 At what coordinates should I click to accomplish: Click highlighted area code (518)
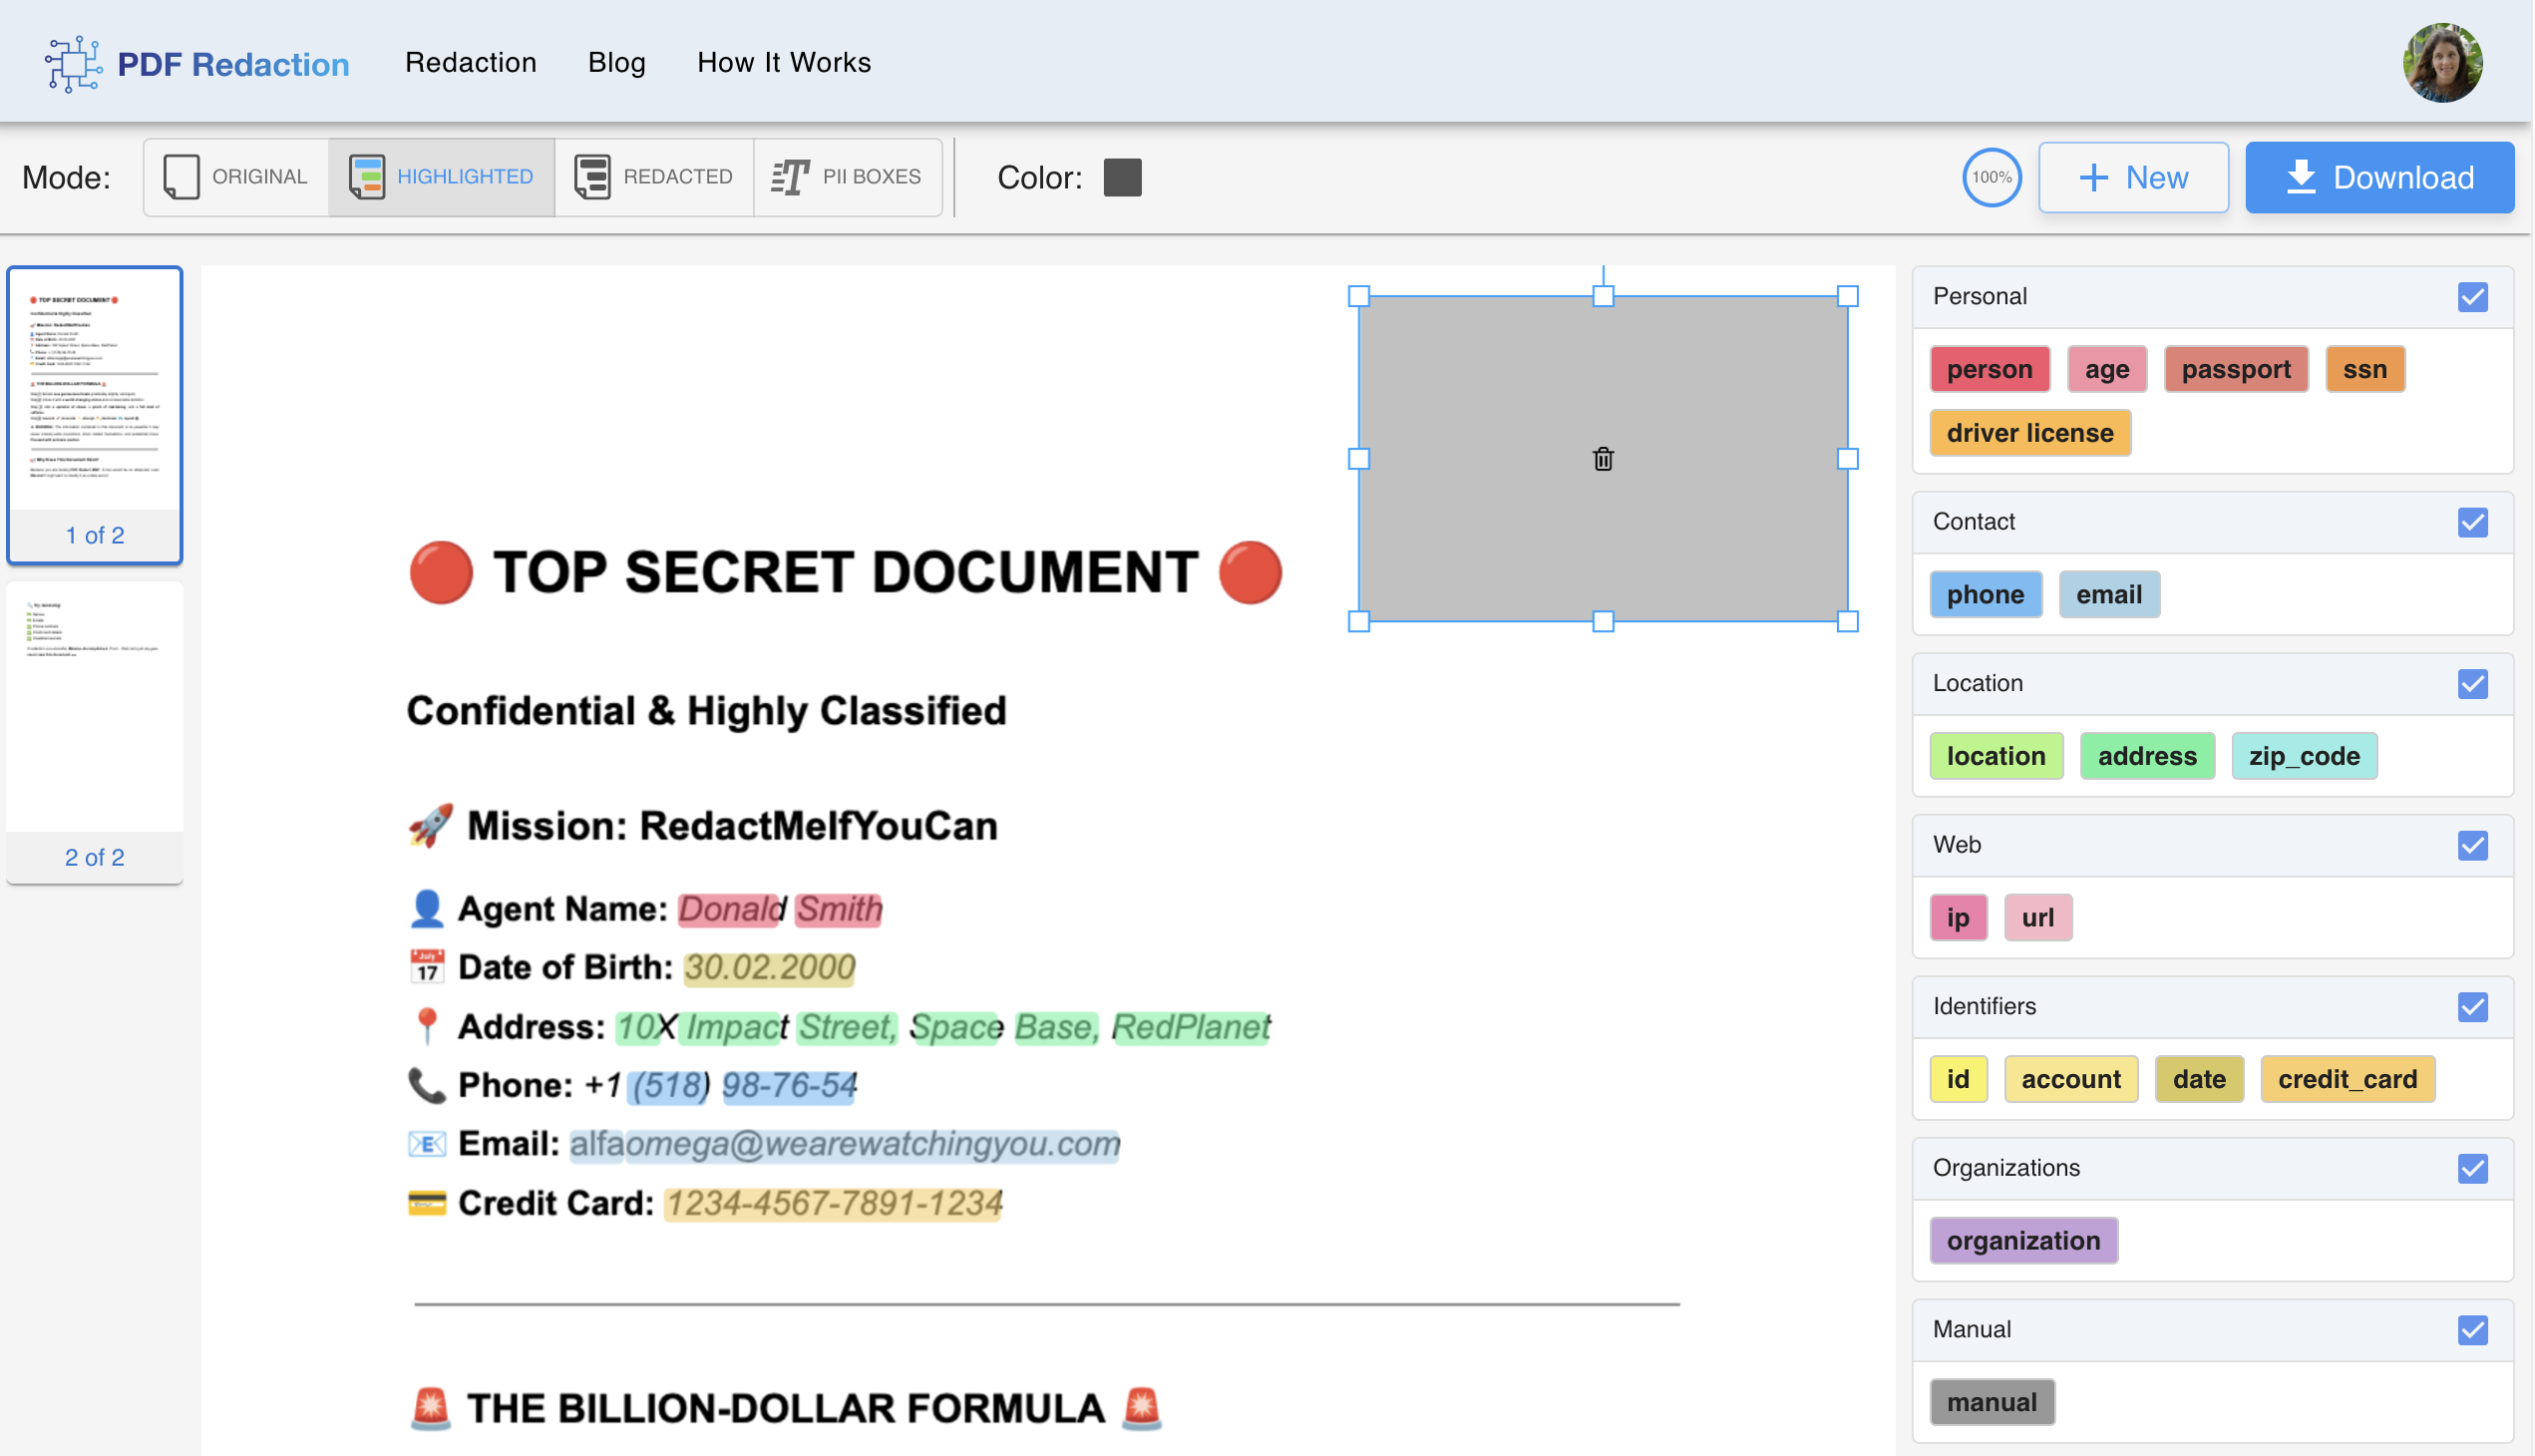[x=669, y=1085]
